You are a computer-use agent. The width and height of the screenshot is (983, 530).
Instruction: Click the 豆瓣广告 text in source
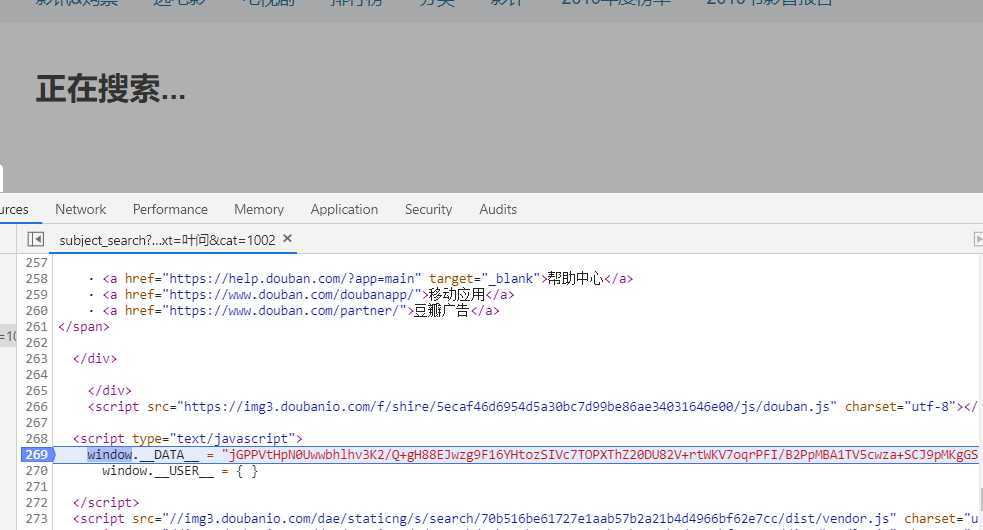(441, 310)
